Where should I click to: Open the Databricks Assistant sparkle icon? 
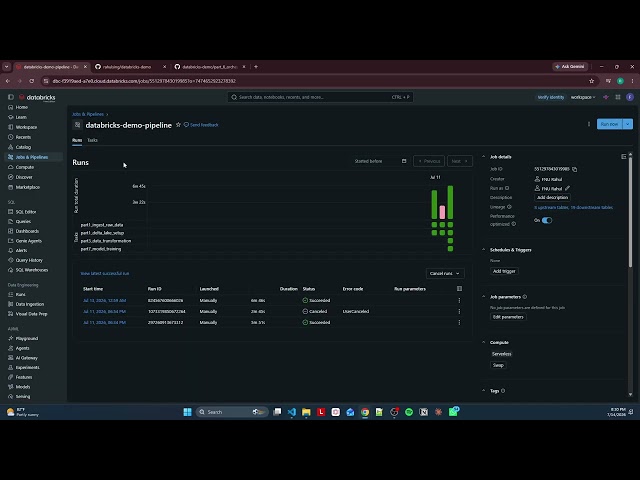coord(606,97)
